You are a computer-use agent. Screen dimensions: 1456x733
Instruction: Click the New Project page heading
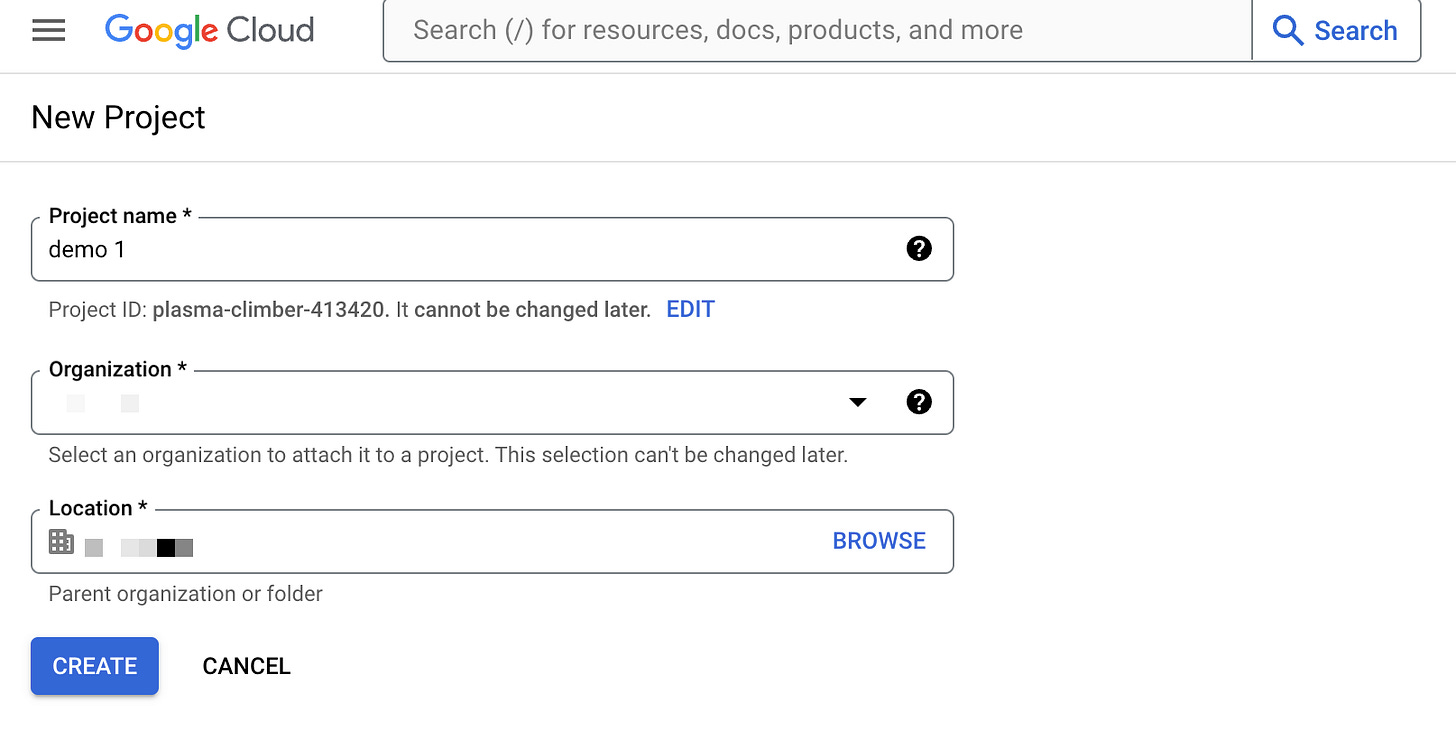click(x=118, y=118)
